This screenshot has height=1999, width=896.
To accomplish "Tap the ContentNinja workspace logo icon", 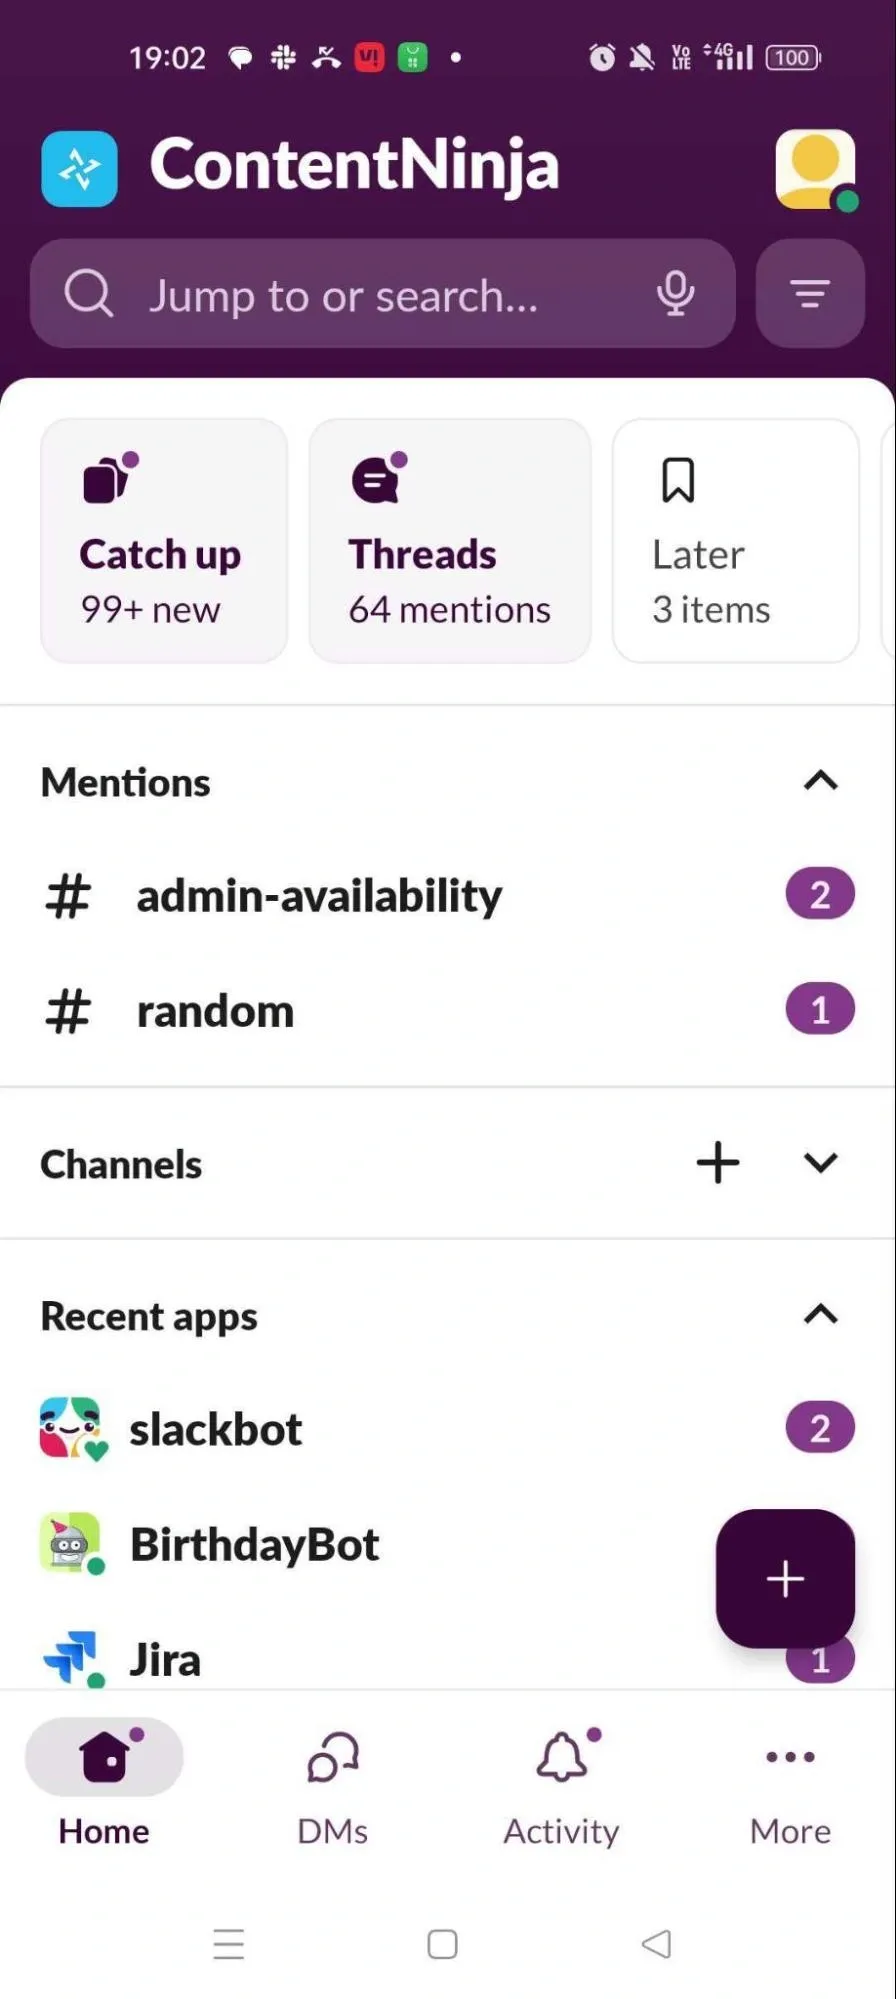I will coord(79,169).
